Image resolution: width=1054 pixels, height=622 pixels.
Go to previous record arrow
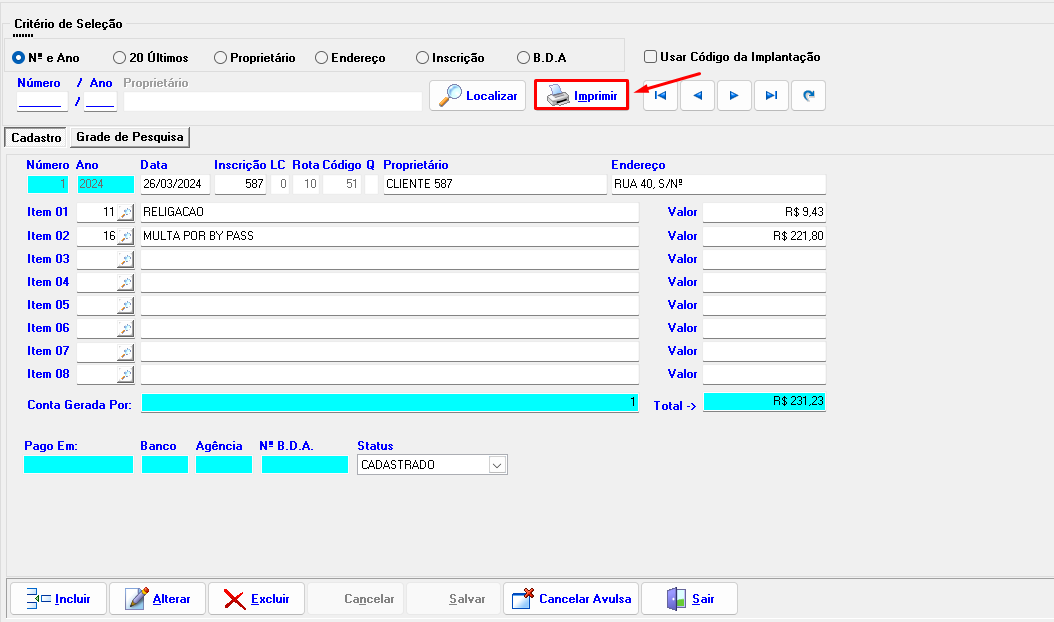697,96
